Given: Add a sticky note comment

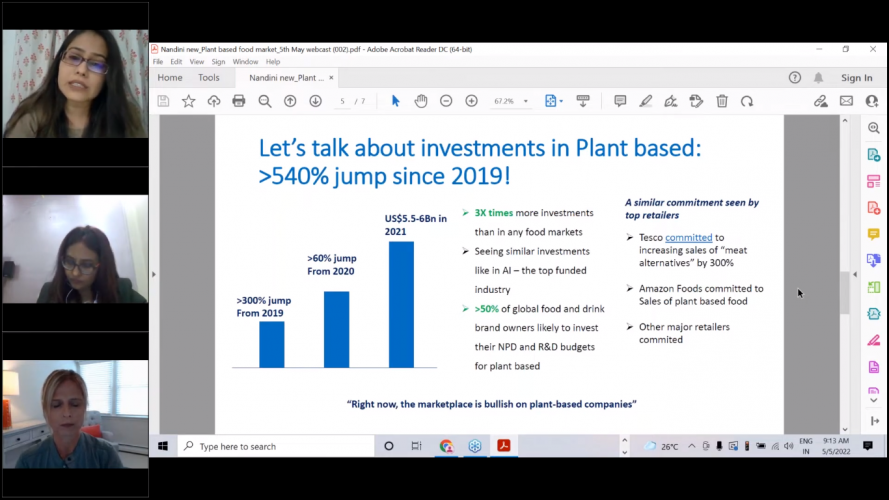Looking at the screenshot, I should point(620,101).
